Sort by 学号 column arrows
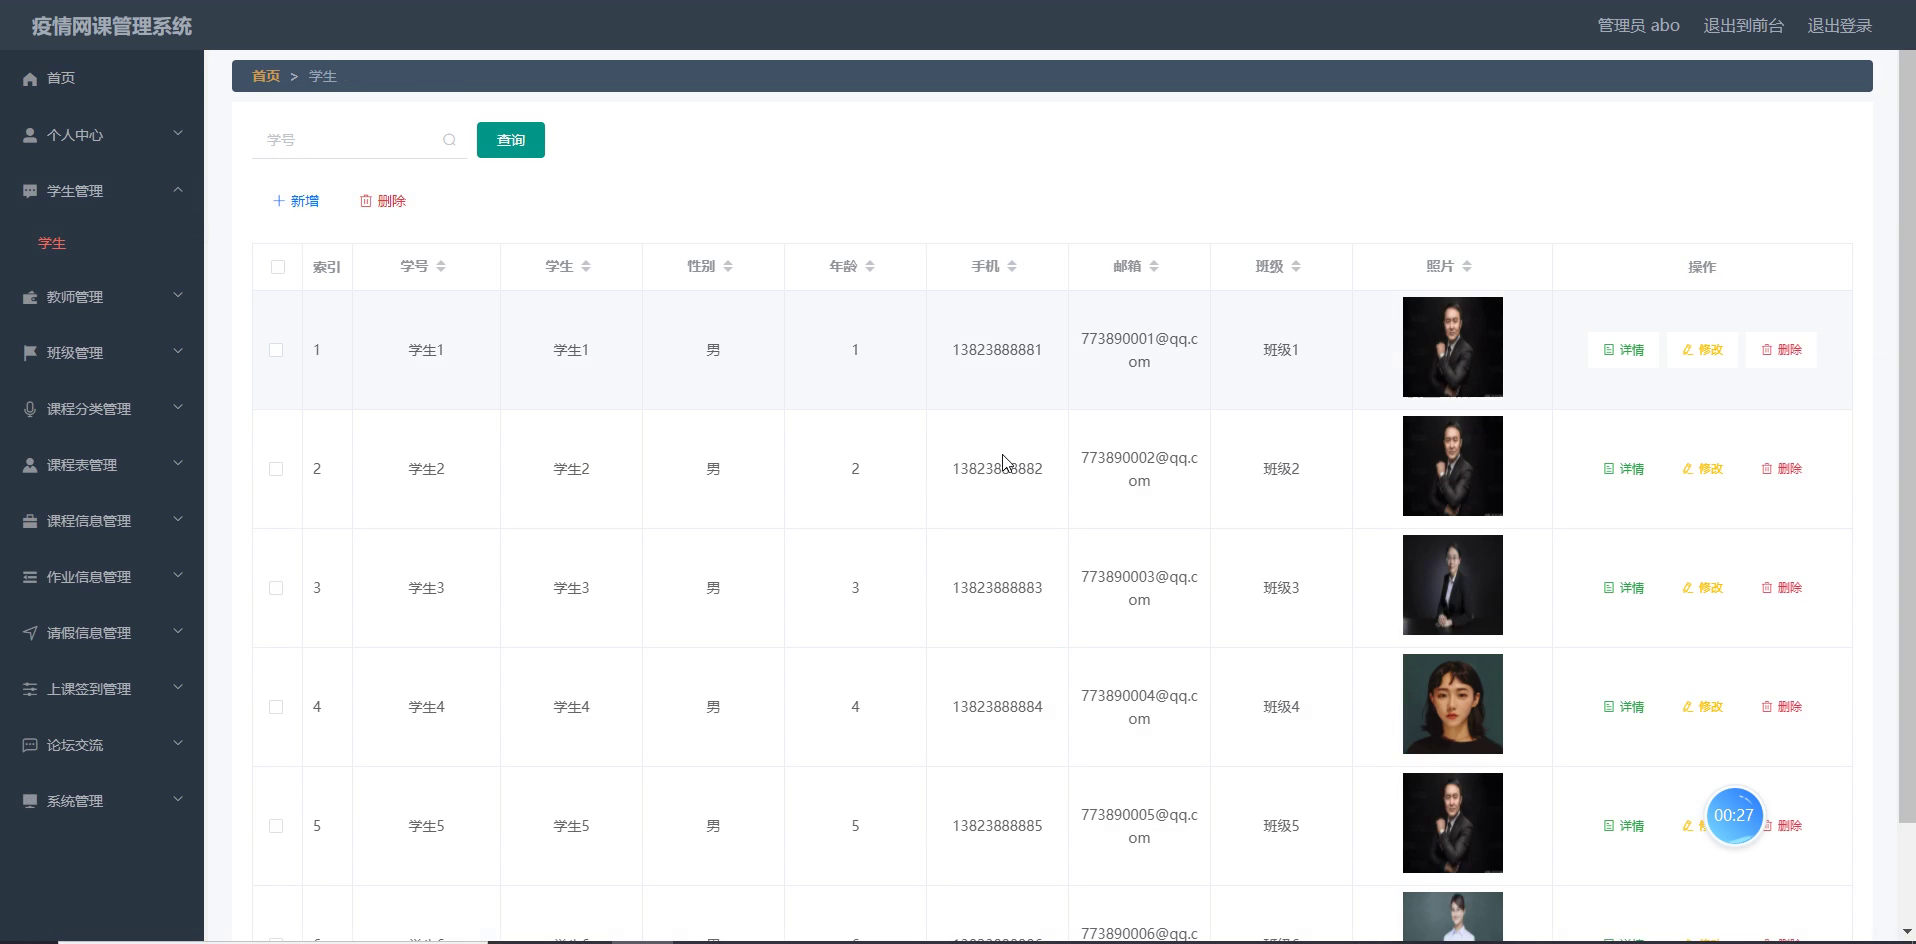The width and height of the screenshot is (1916, 944). (441, 266)
